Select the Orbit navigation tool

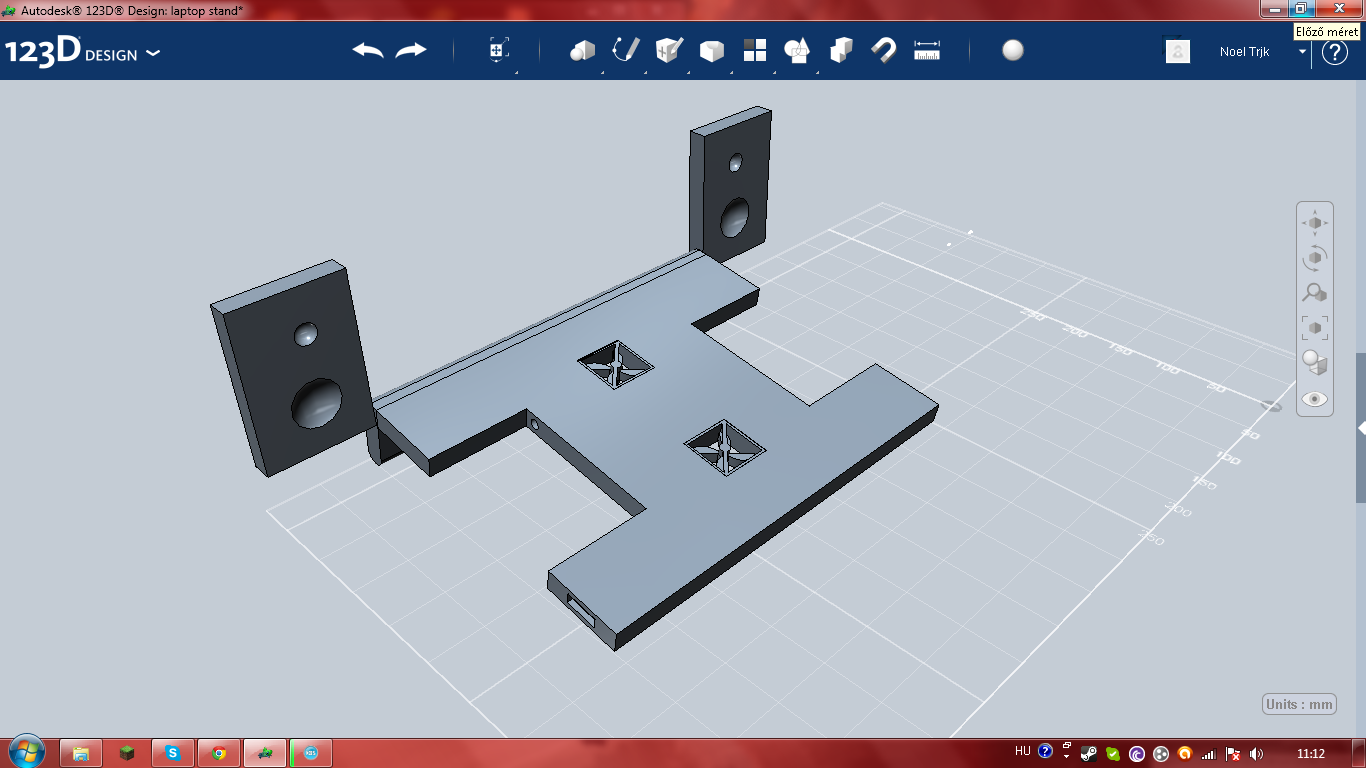pos(1315,258)
